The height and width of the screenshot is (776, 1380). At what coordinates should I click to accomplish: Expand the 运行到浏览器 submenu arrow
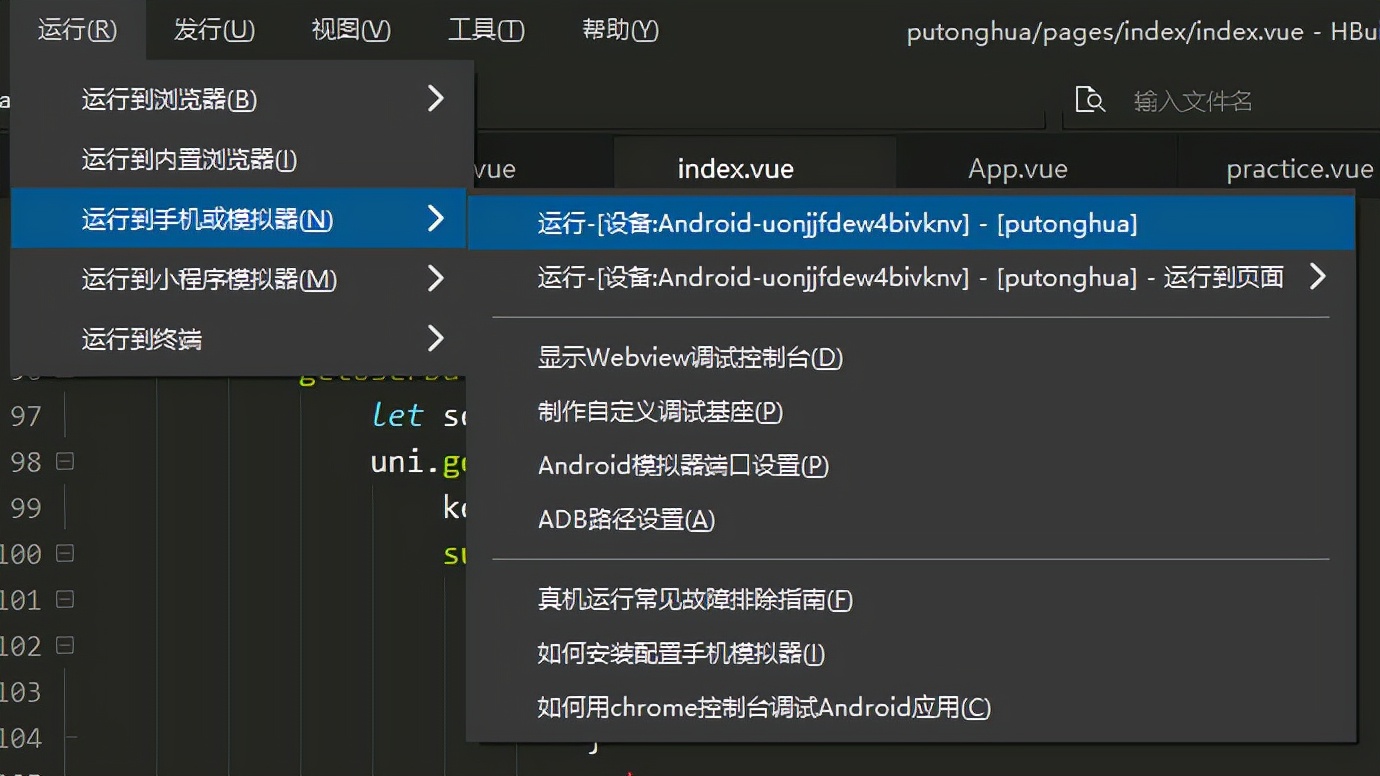[x=435, y=99]
